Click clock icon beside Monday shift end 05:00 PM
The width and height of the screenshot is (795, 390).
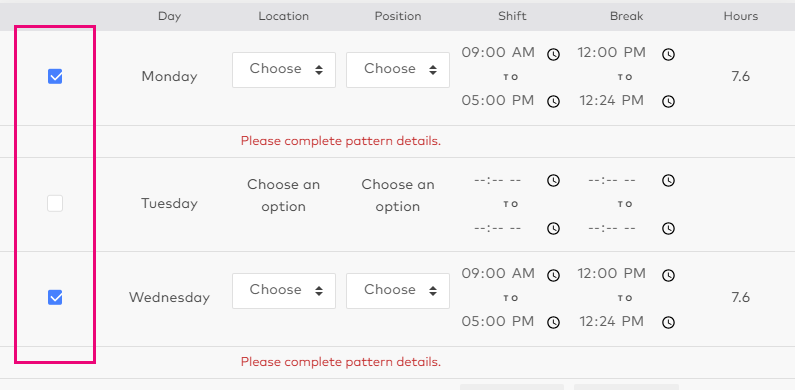coord(553,102)
